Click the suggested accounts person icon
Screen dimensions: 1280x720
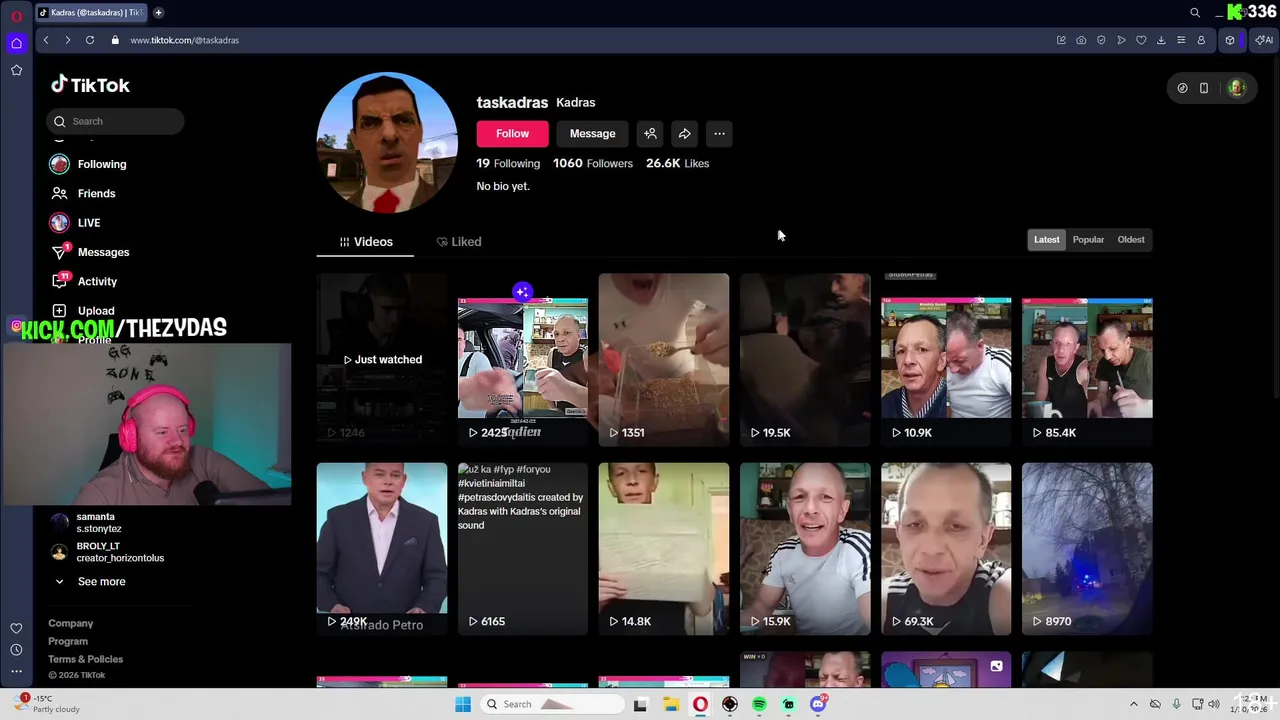pos(650,134)
